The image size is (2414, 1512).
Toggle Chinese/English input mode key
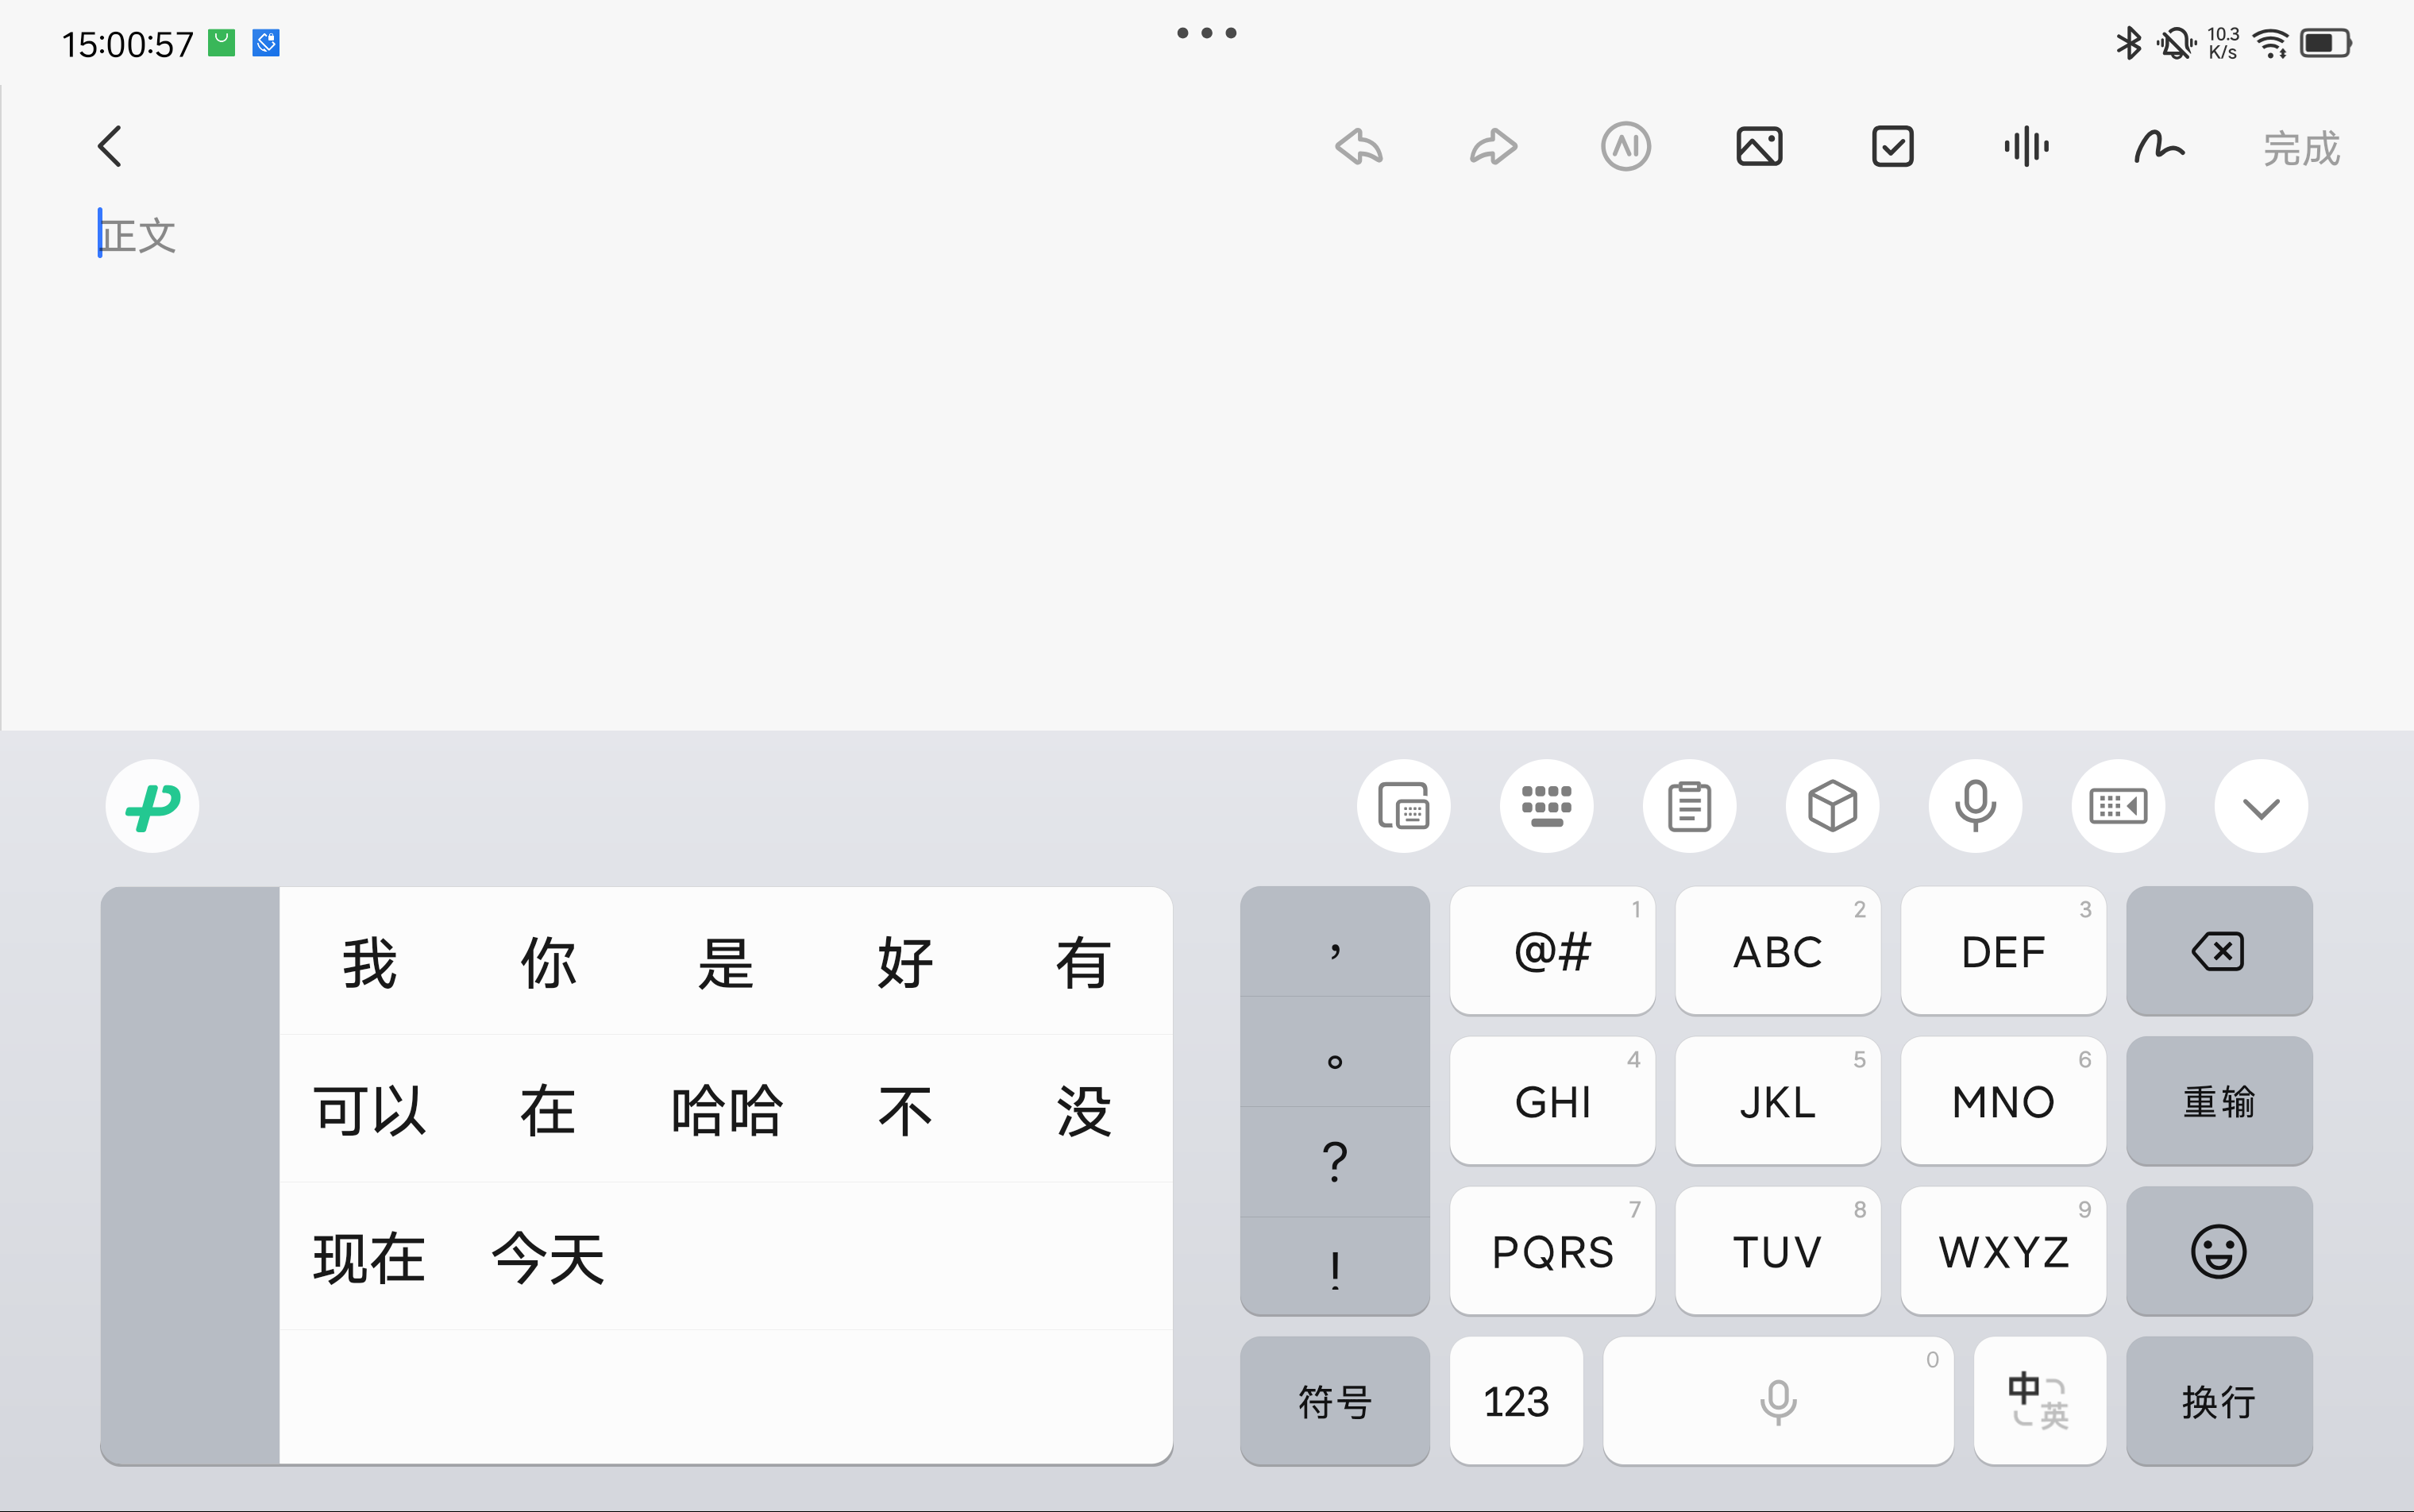tap(2039, 1401)
